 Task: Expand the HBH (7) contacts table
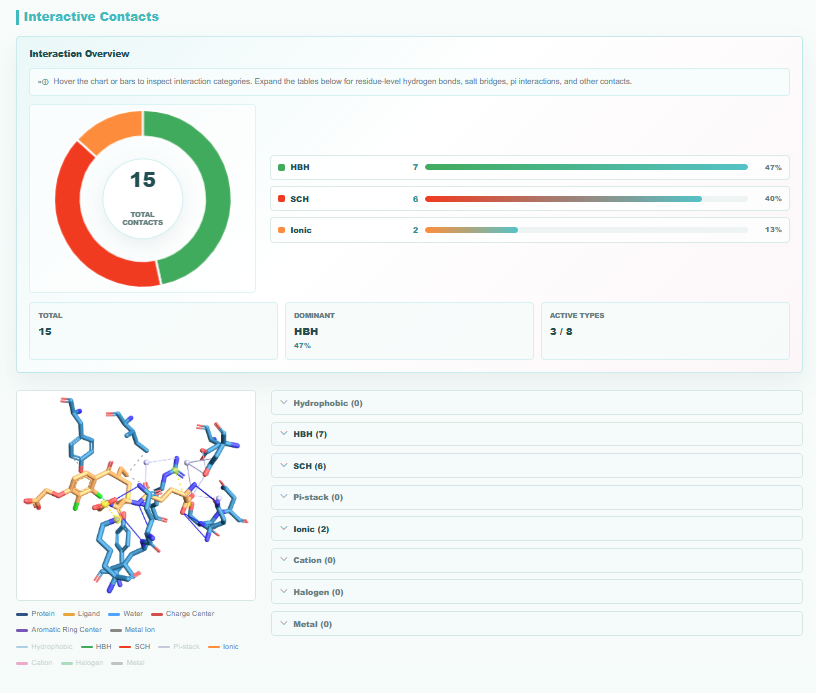pos(537,434)
